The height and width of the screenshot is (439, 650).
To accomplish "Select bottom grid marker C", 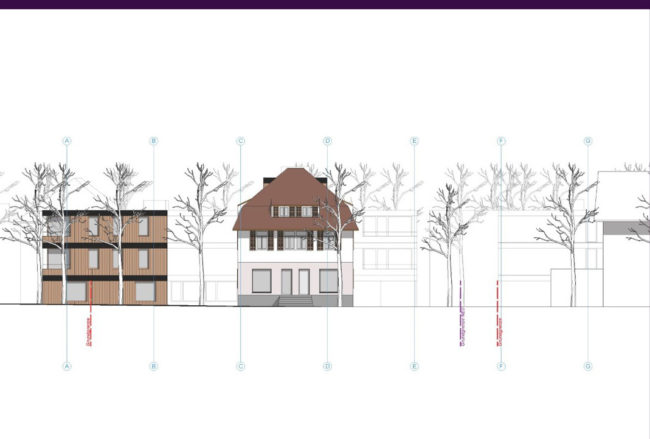I will [x=240, y=366].
